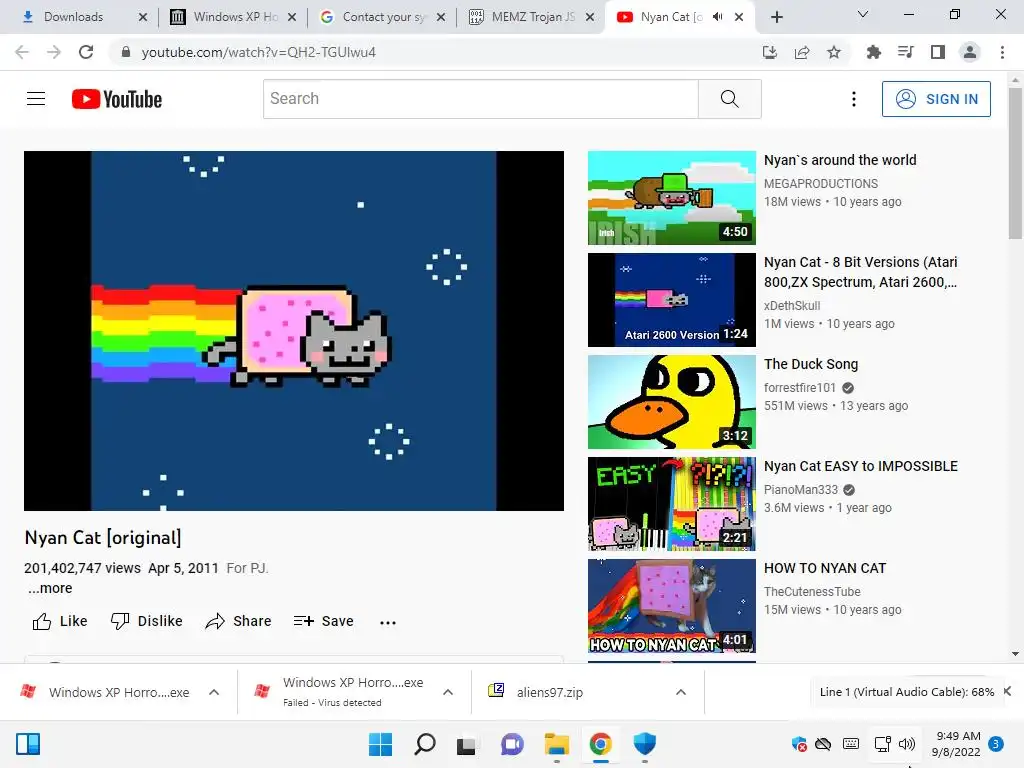Click the browser back arrow
The image size is (1024, 768).
pyautogui.click(x=22, y=52)
